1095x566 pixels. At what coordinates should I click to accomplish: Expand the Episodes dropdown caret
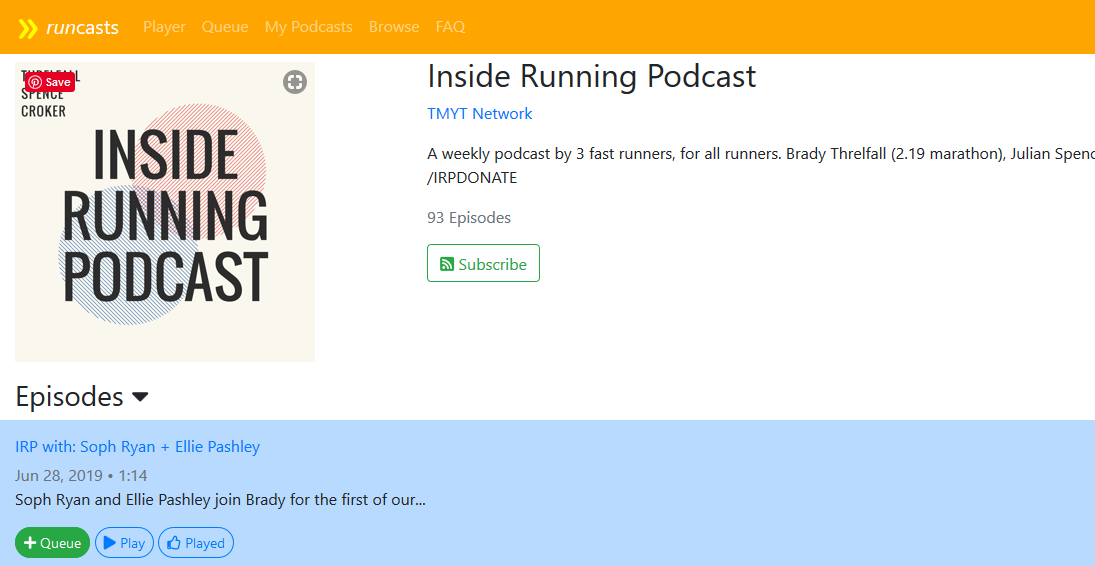[x=140, y=397]
